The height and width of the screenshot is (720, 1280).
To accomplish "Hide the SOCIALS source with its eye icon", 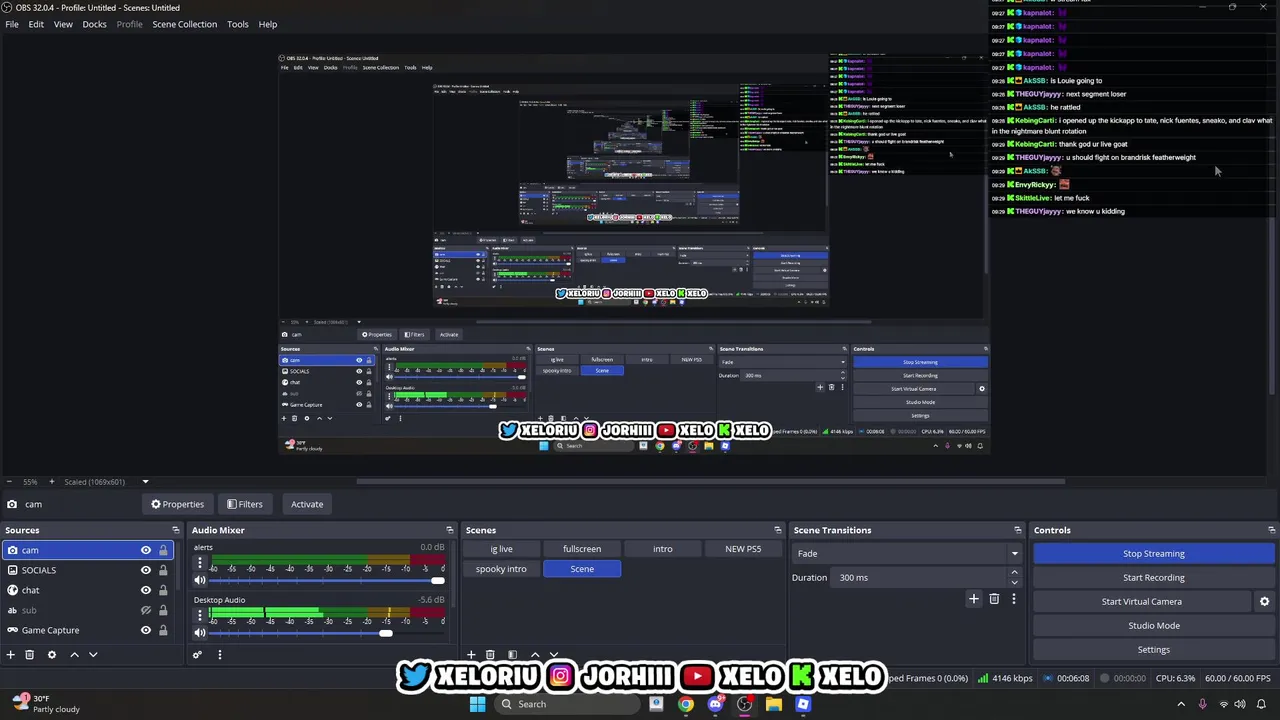I will tap(146, 570).
